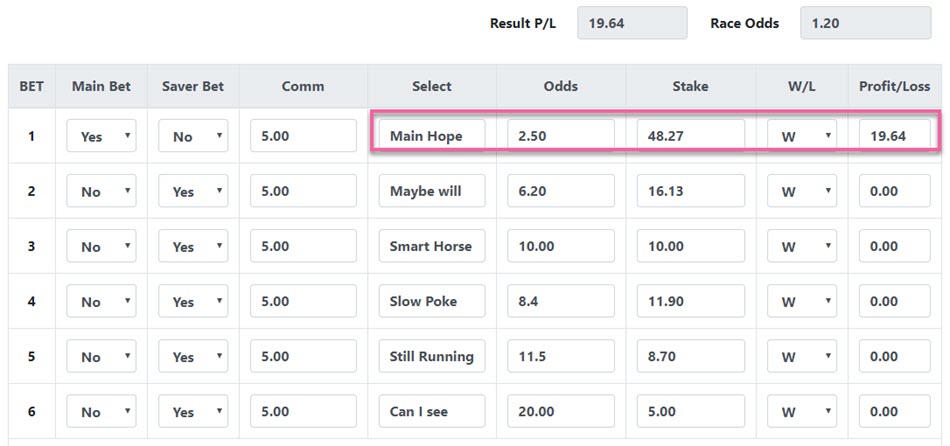
Task: Click the odds field showing 6.20
Action: pos(561,191)
